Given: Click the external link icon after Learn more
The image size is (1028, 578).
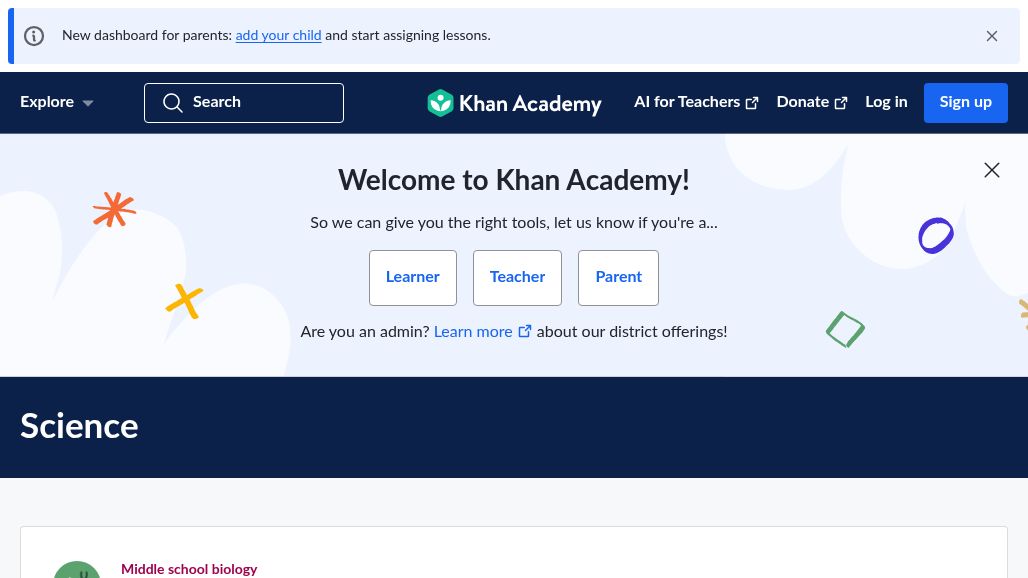Looking at the screenshot, I should pos(524,331).
